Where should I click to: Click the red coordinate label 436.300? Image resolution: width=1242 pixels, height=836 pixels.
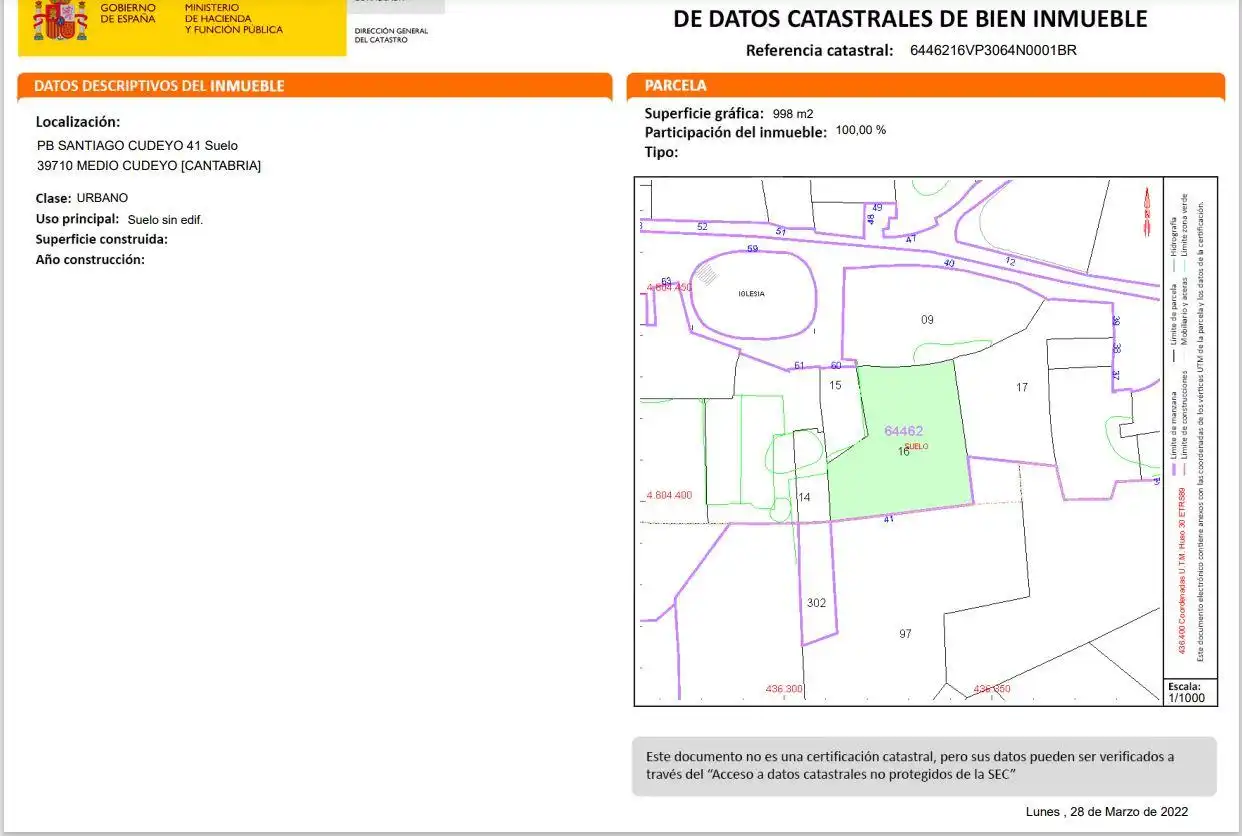784,689
